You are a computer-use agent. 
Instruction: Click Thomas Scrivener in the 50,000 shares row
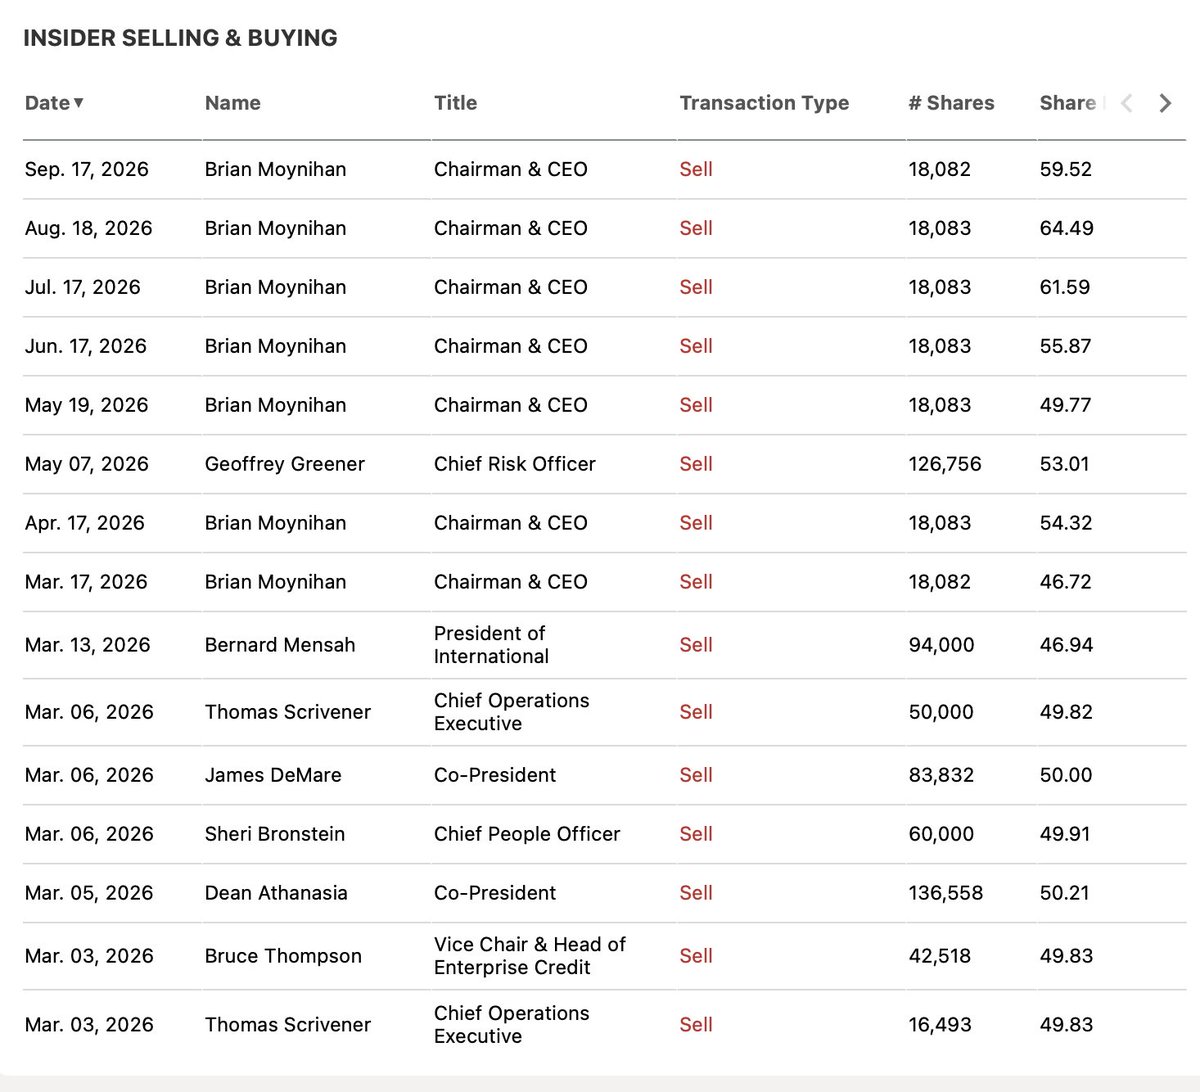(287, 712)
